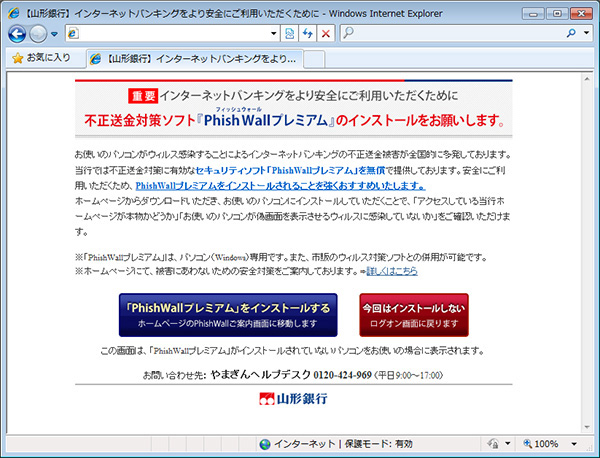The width and height of the screenshot is (600, 458).
Task: Click the page icon in address bar
Action: click(73, 34)
